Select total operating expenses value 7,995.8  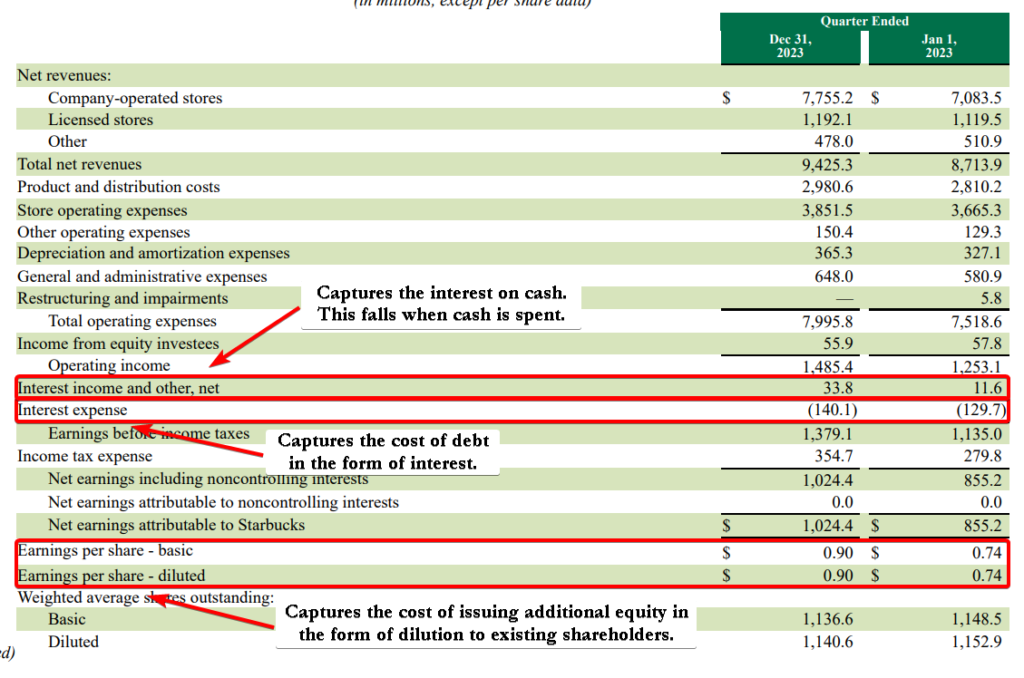827,322
